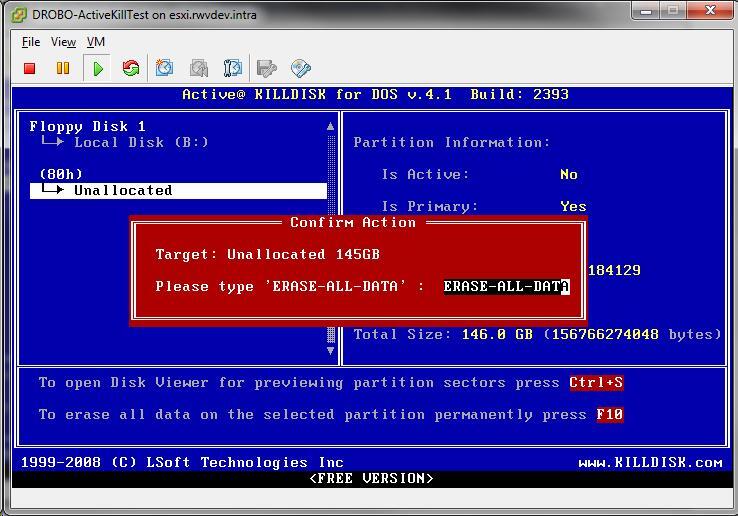738x516 pixels.
Task: Click Revert to snapshot icon
Action: click(x=199, y=68)
